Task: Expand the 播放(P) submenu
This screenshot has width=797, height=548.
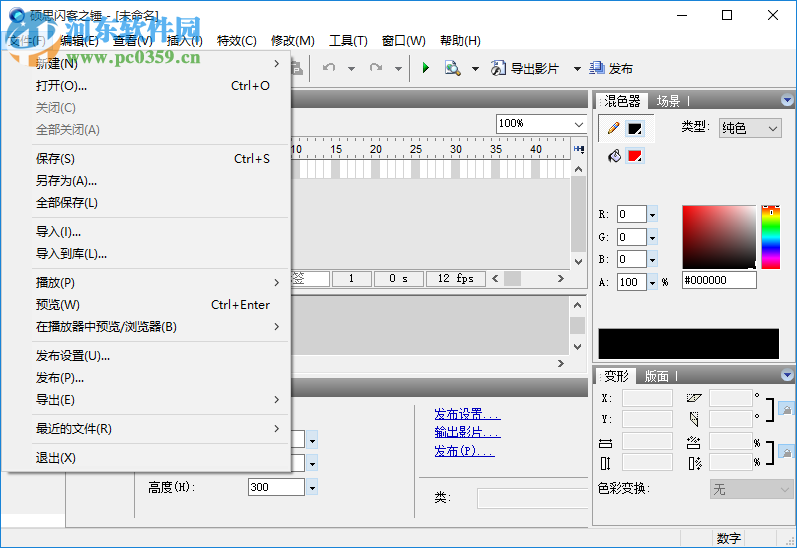Action: pos(161,282)
